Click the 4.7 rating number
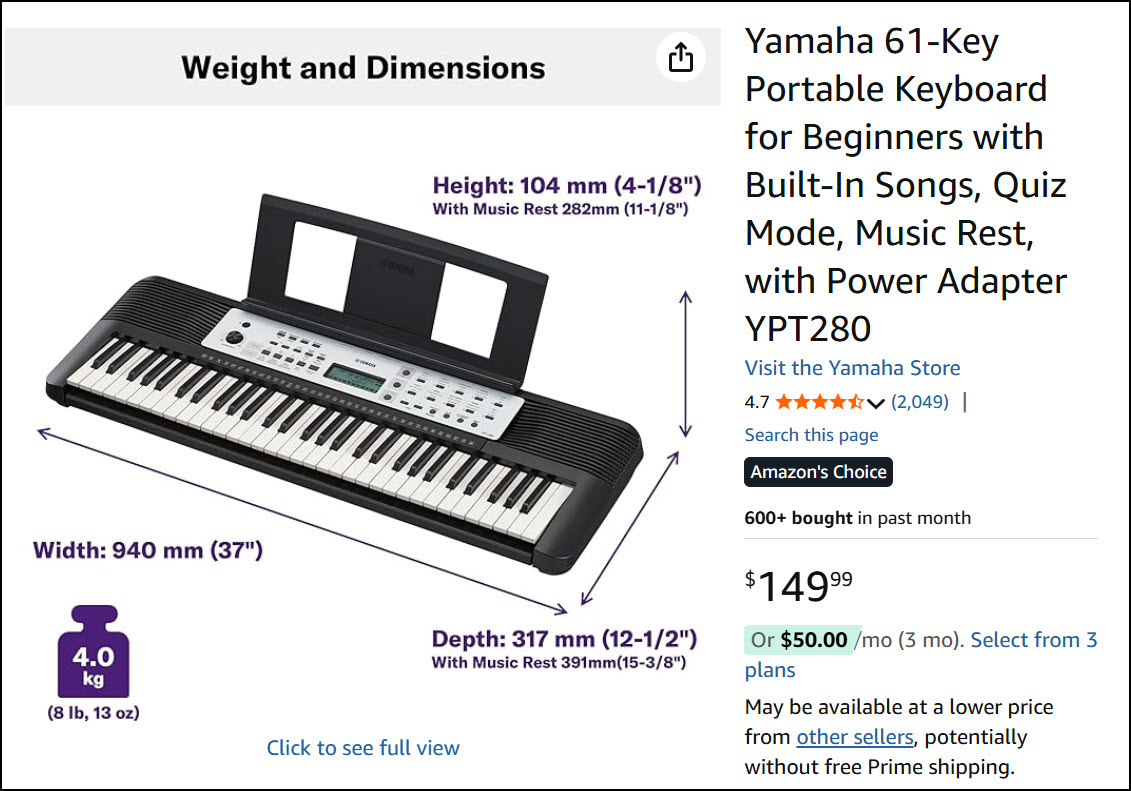The height and width of the screenshot is (791, 1131). 757,402
